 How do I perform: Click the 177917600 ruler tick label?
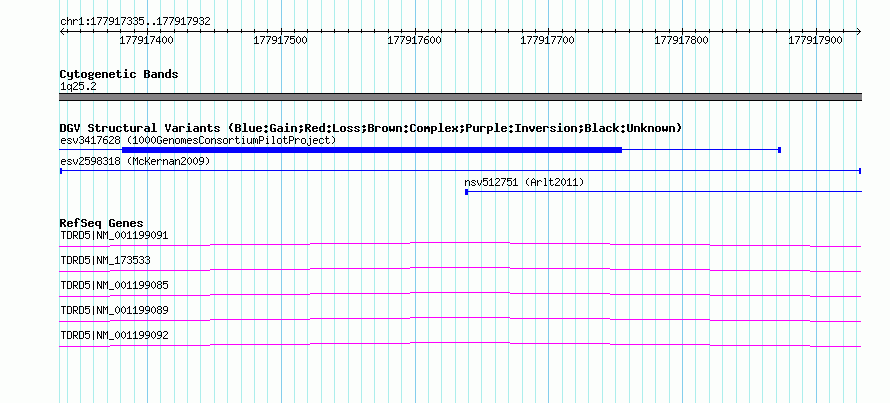[x=414, y=40]
